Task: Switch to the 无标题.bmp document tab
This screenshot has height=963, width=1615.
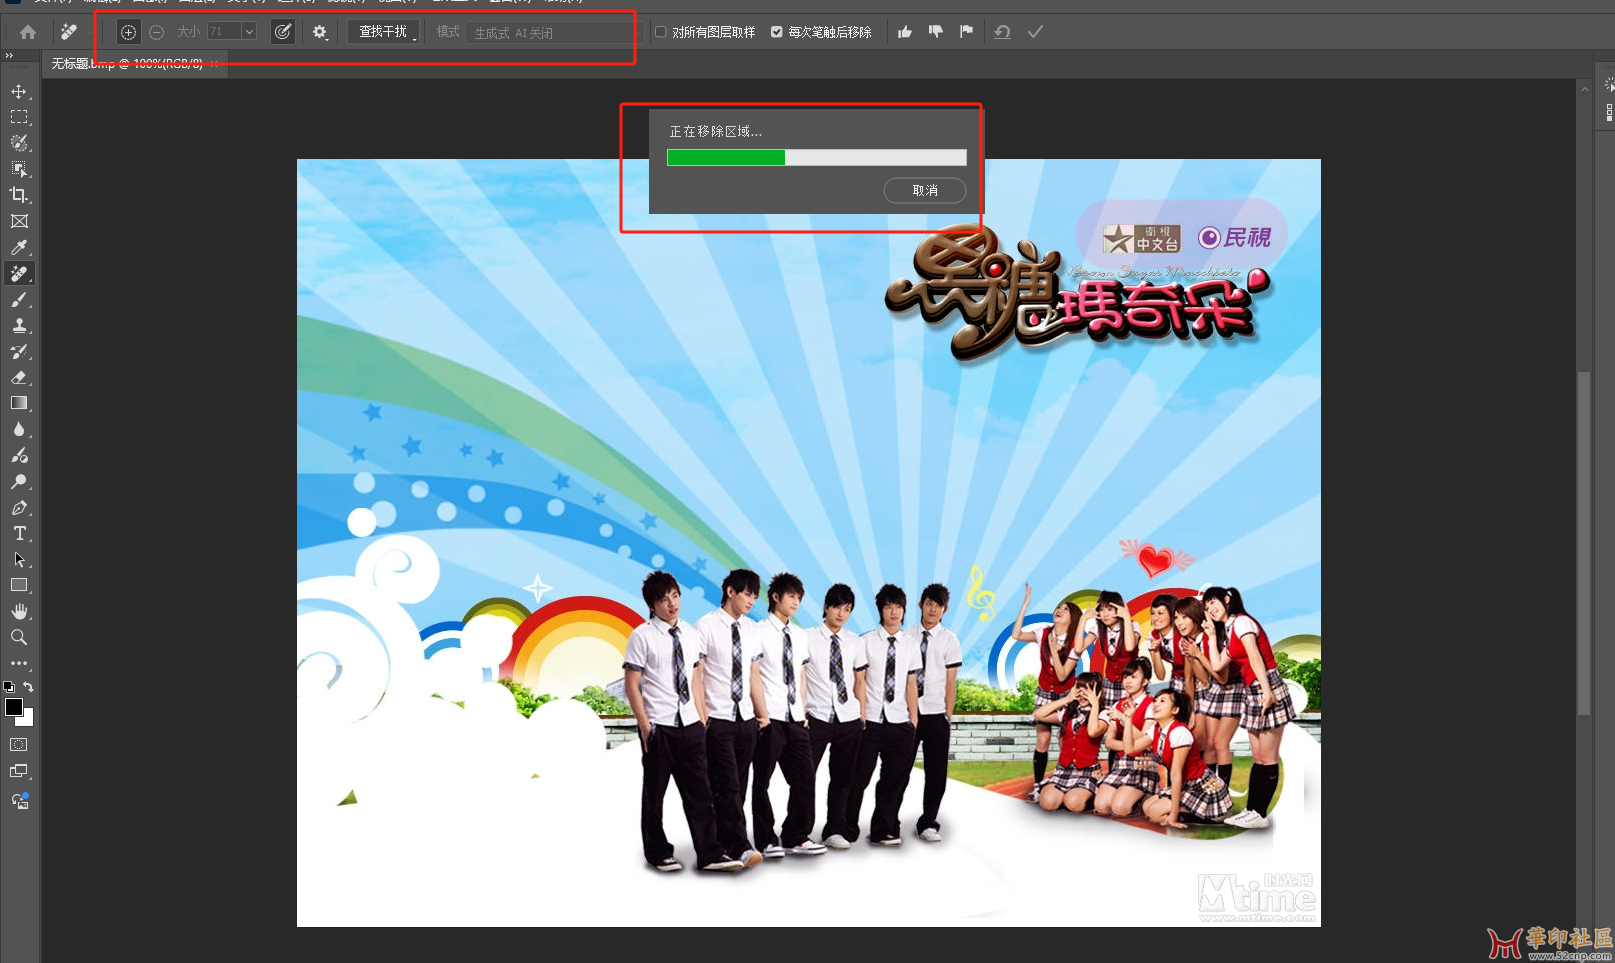Action: point(127,64)
